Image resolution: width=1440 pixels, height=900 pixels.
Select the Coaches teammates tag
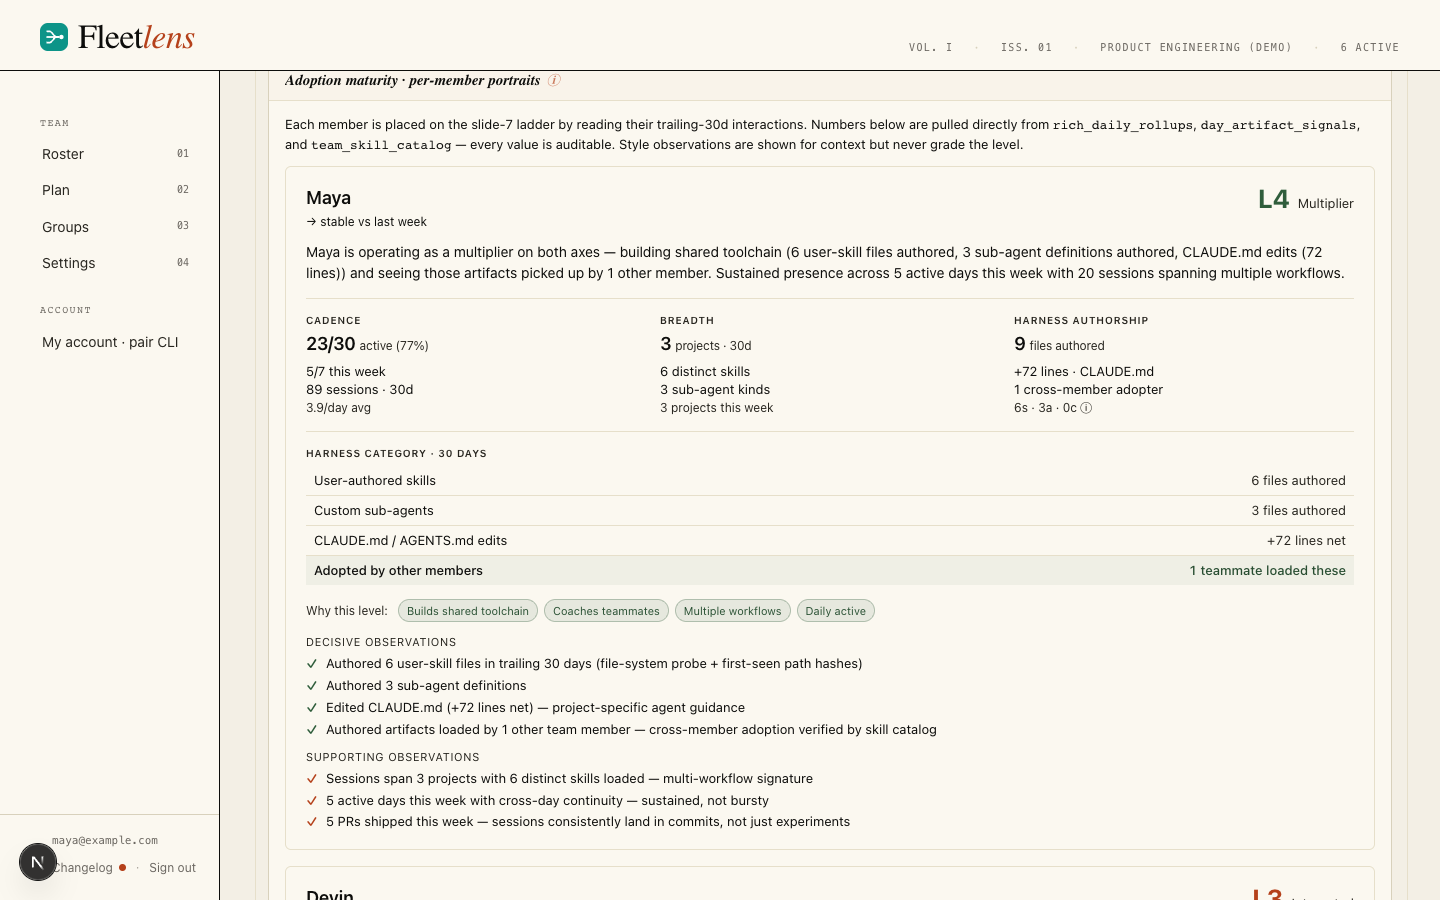click(x=606, y=611)
